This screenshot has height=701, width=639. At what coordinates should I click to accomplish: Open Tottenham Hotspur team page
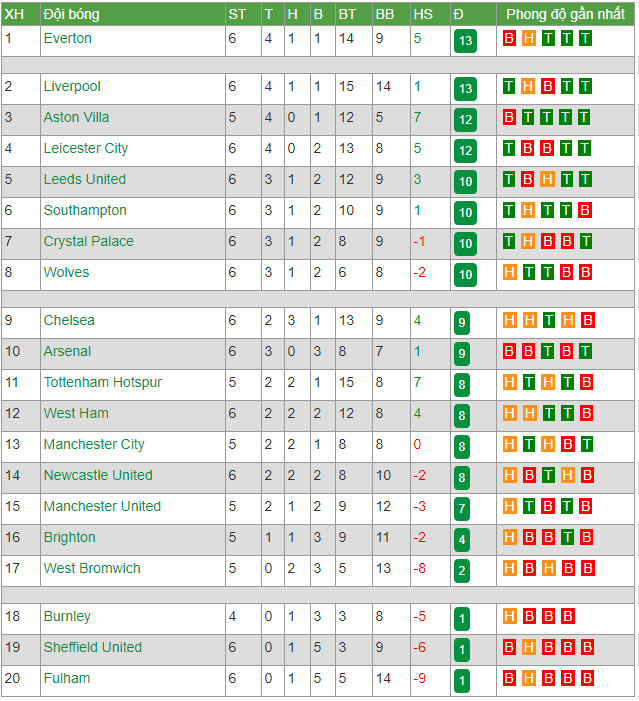point(103,382)
